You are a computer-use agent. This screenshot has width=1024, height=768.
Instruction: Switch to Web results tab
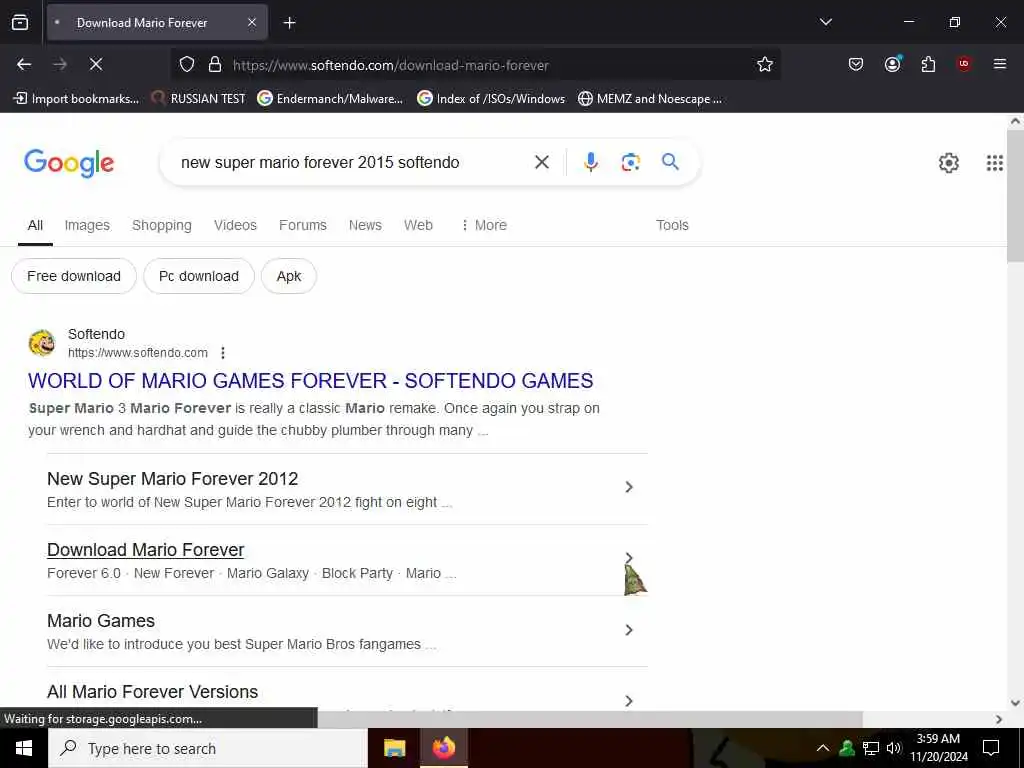tap(418, 225)
